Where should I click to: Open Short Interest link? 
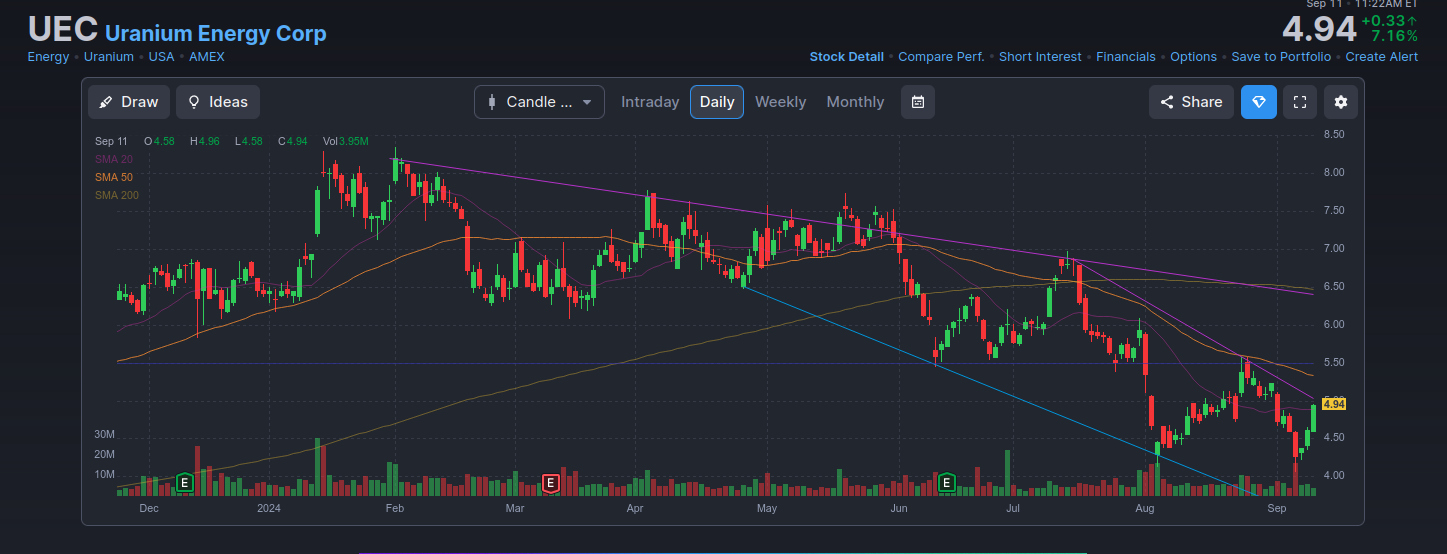(x=1040, y=57)
